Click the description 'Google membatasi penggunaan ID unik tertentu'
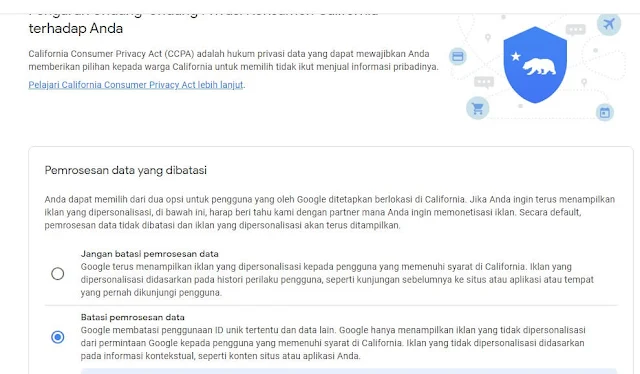 (333, 343)
